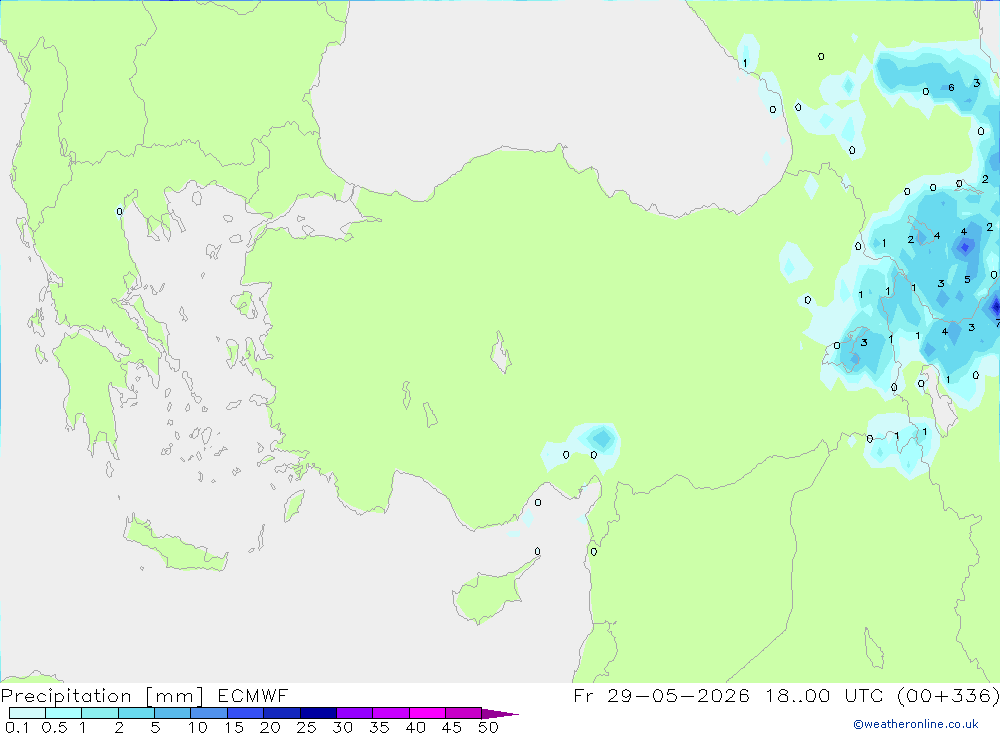Click the '0.5' legend scale label
The width and height of the screenshot is (1000, 733).
tap(54, 727)
